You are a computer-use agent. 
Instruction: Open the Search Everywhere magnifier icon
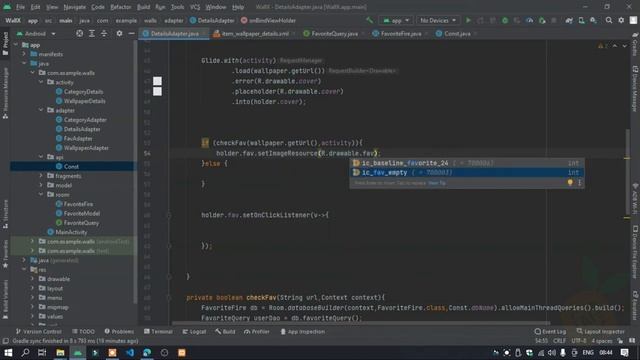[x=609, y=20]
